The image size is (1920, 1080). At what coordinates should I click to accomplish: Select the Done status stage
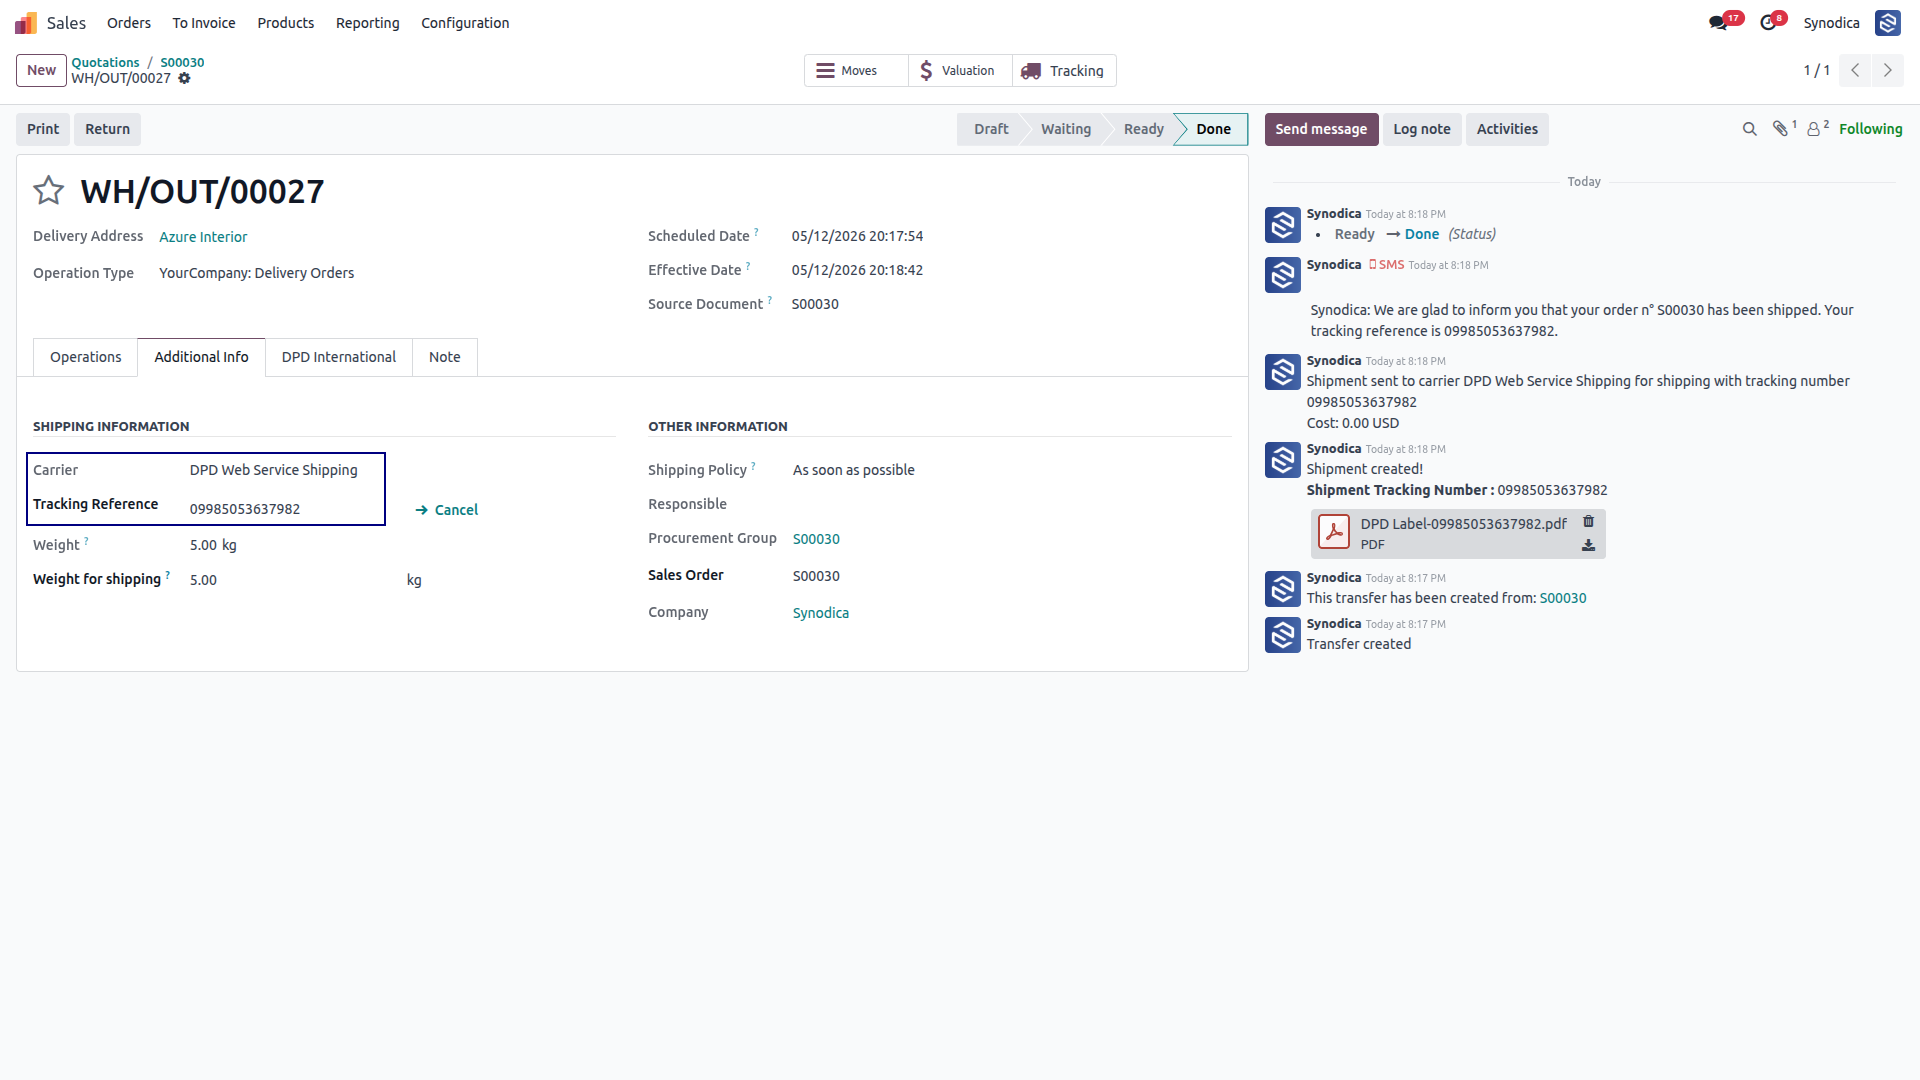(x=1212, y=129)
